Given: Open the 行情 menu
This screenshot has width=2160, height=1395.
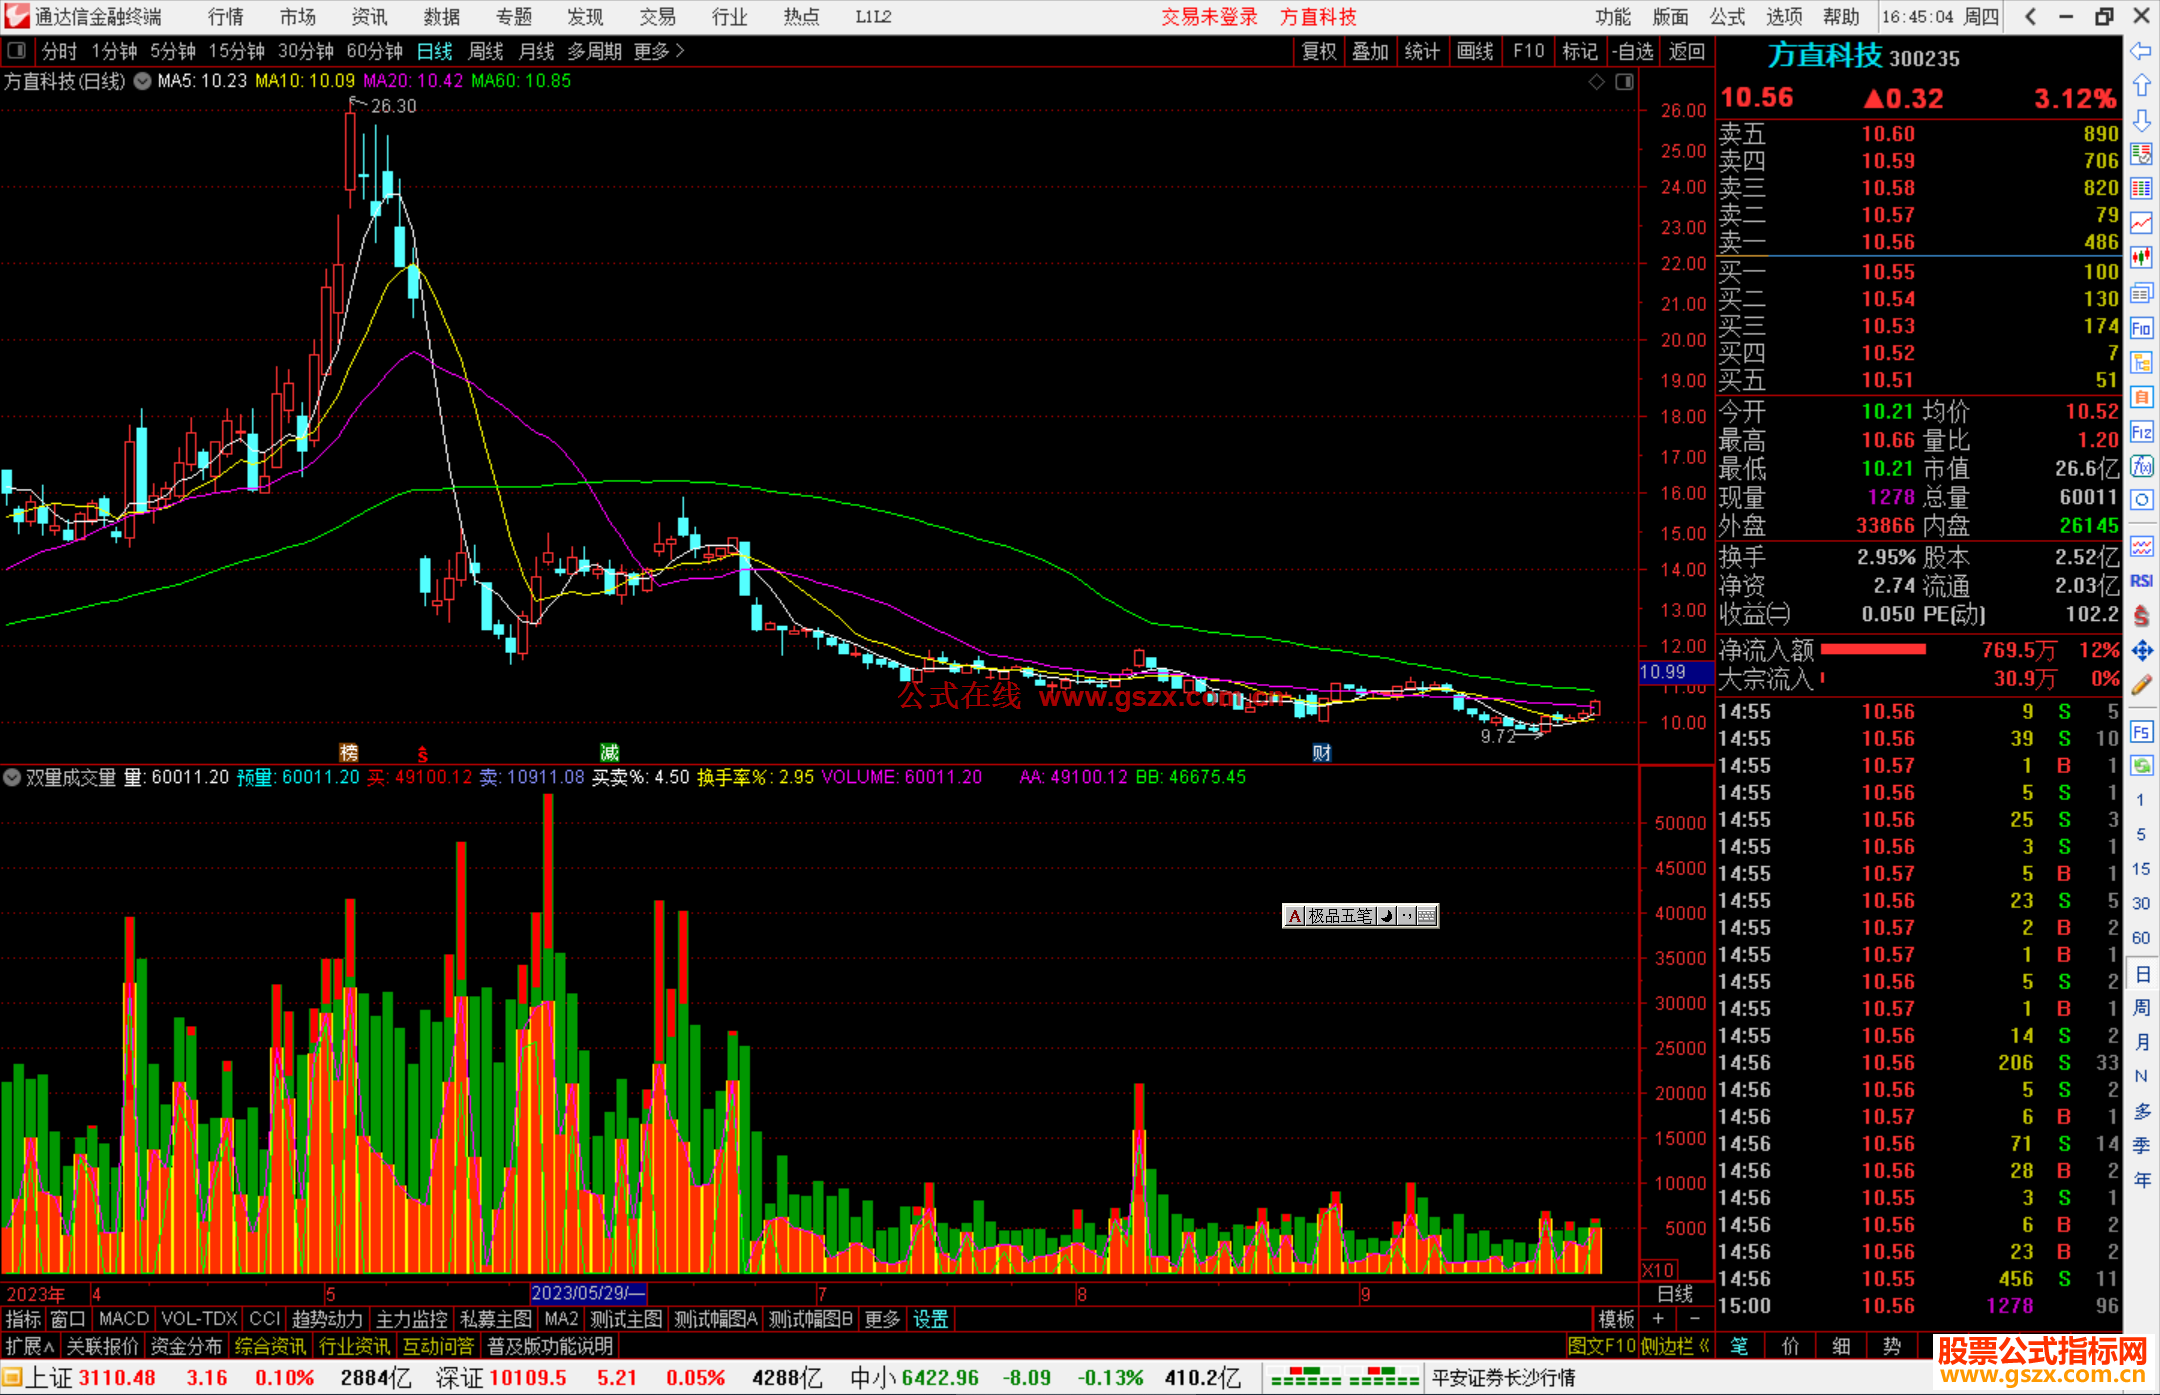Looking at the screenshot, I should 225,17.
